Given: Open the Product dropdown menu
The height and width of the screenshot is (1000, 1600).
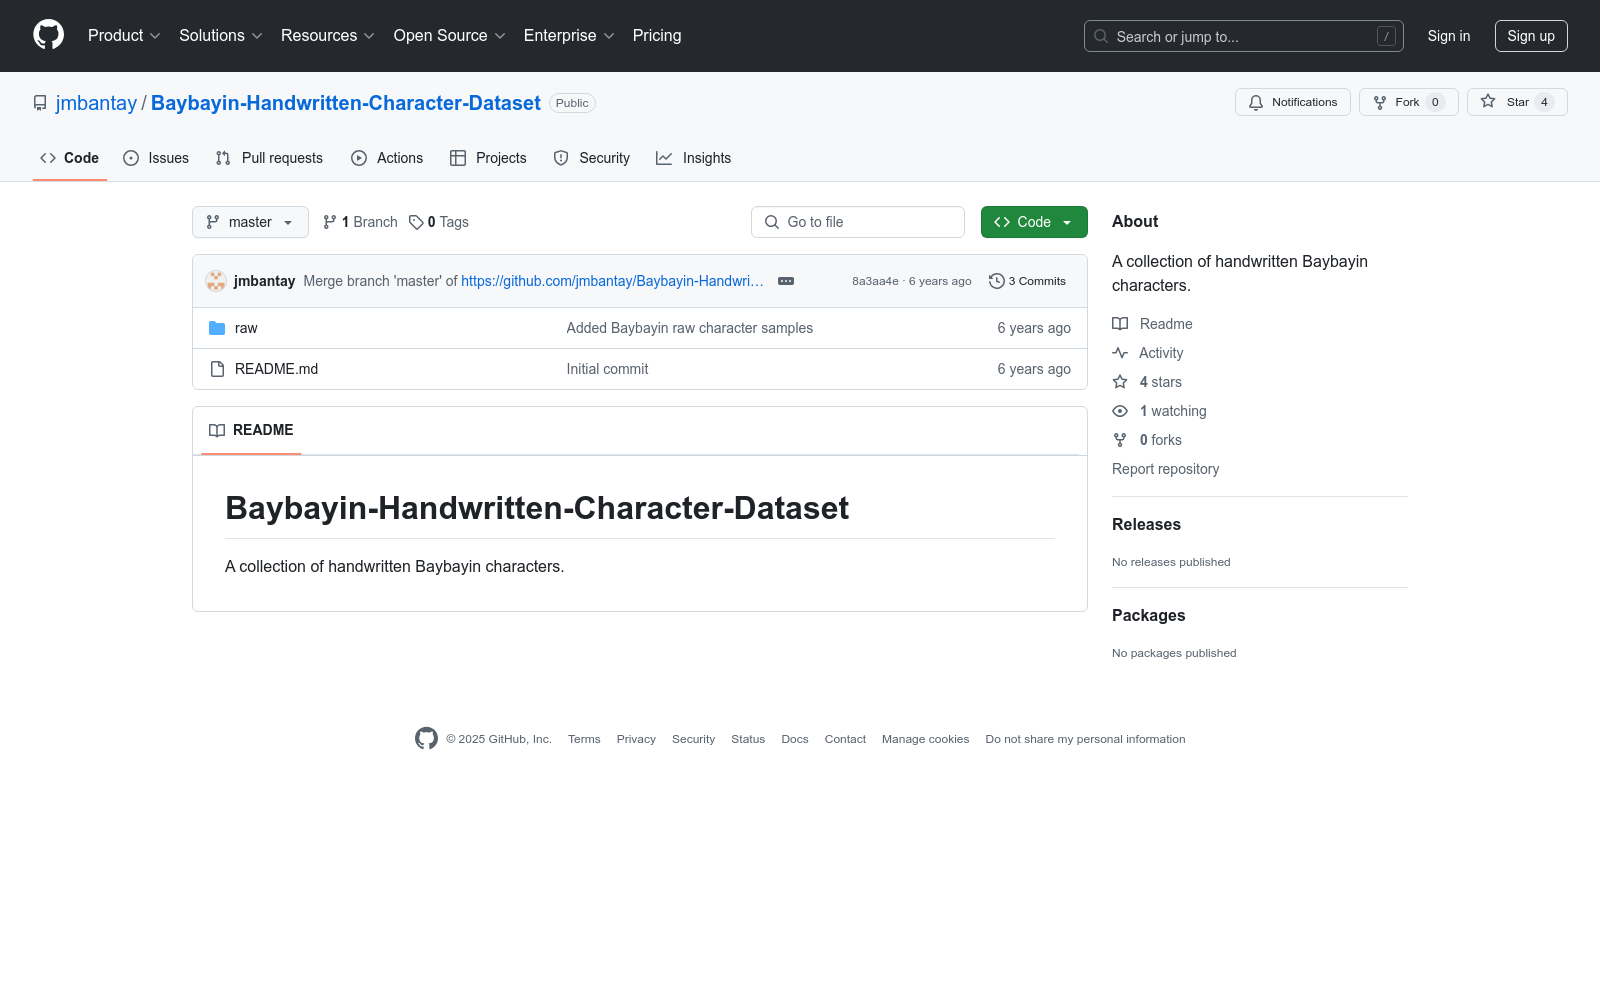Looking at the screenshot, I should [124, 36].
